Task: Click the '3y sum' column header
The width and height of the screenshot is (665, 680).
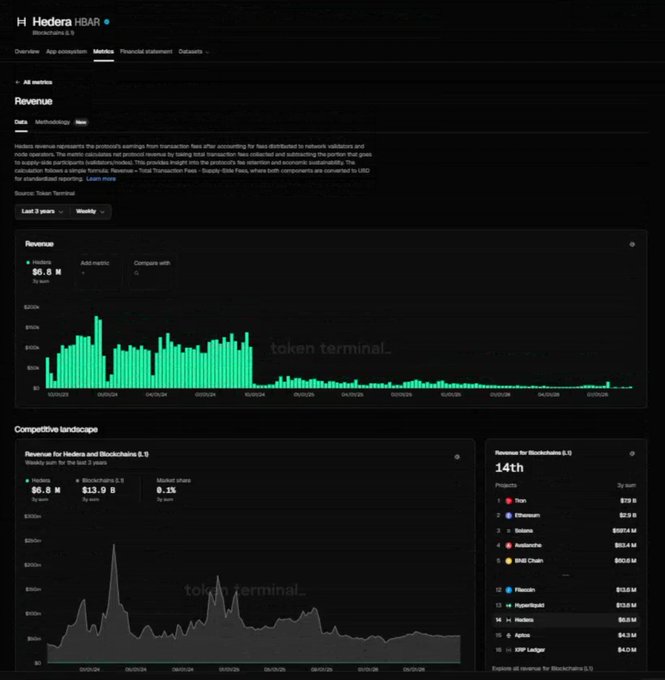Action: (x=627, y=485)
